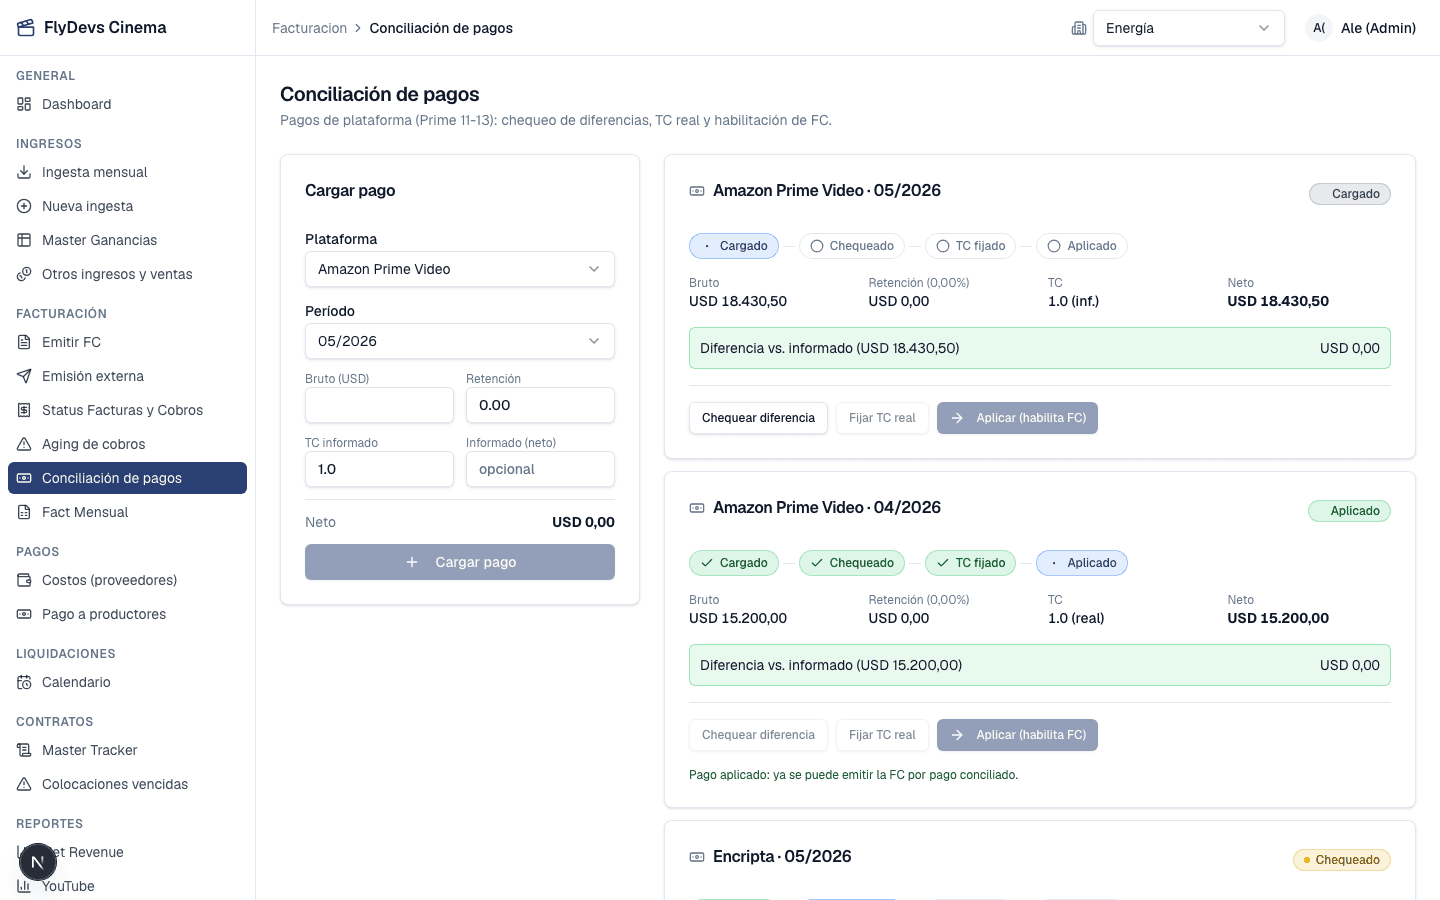This screenshot has height=900, width=1440.
Task: Click Aplicar (habilita FC) for Amazon Prime Video 04/2026
Action: (1017, 735)
